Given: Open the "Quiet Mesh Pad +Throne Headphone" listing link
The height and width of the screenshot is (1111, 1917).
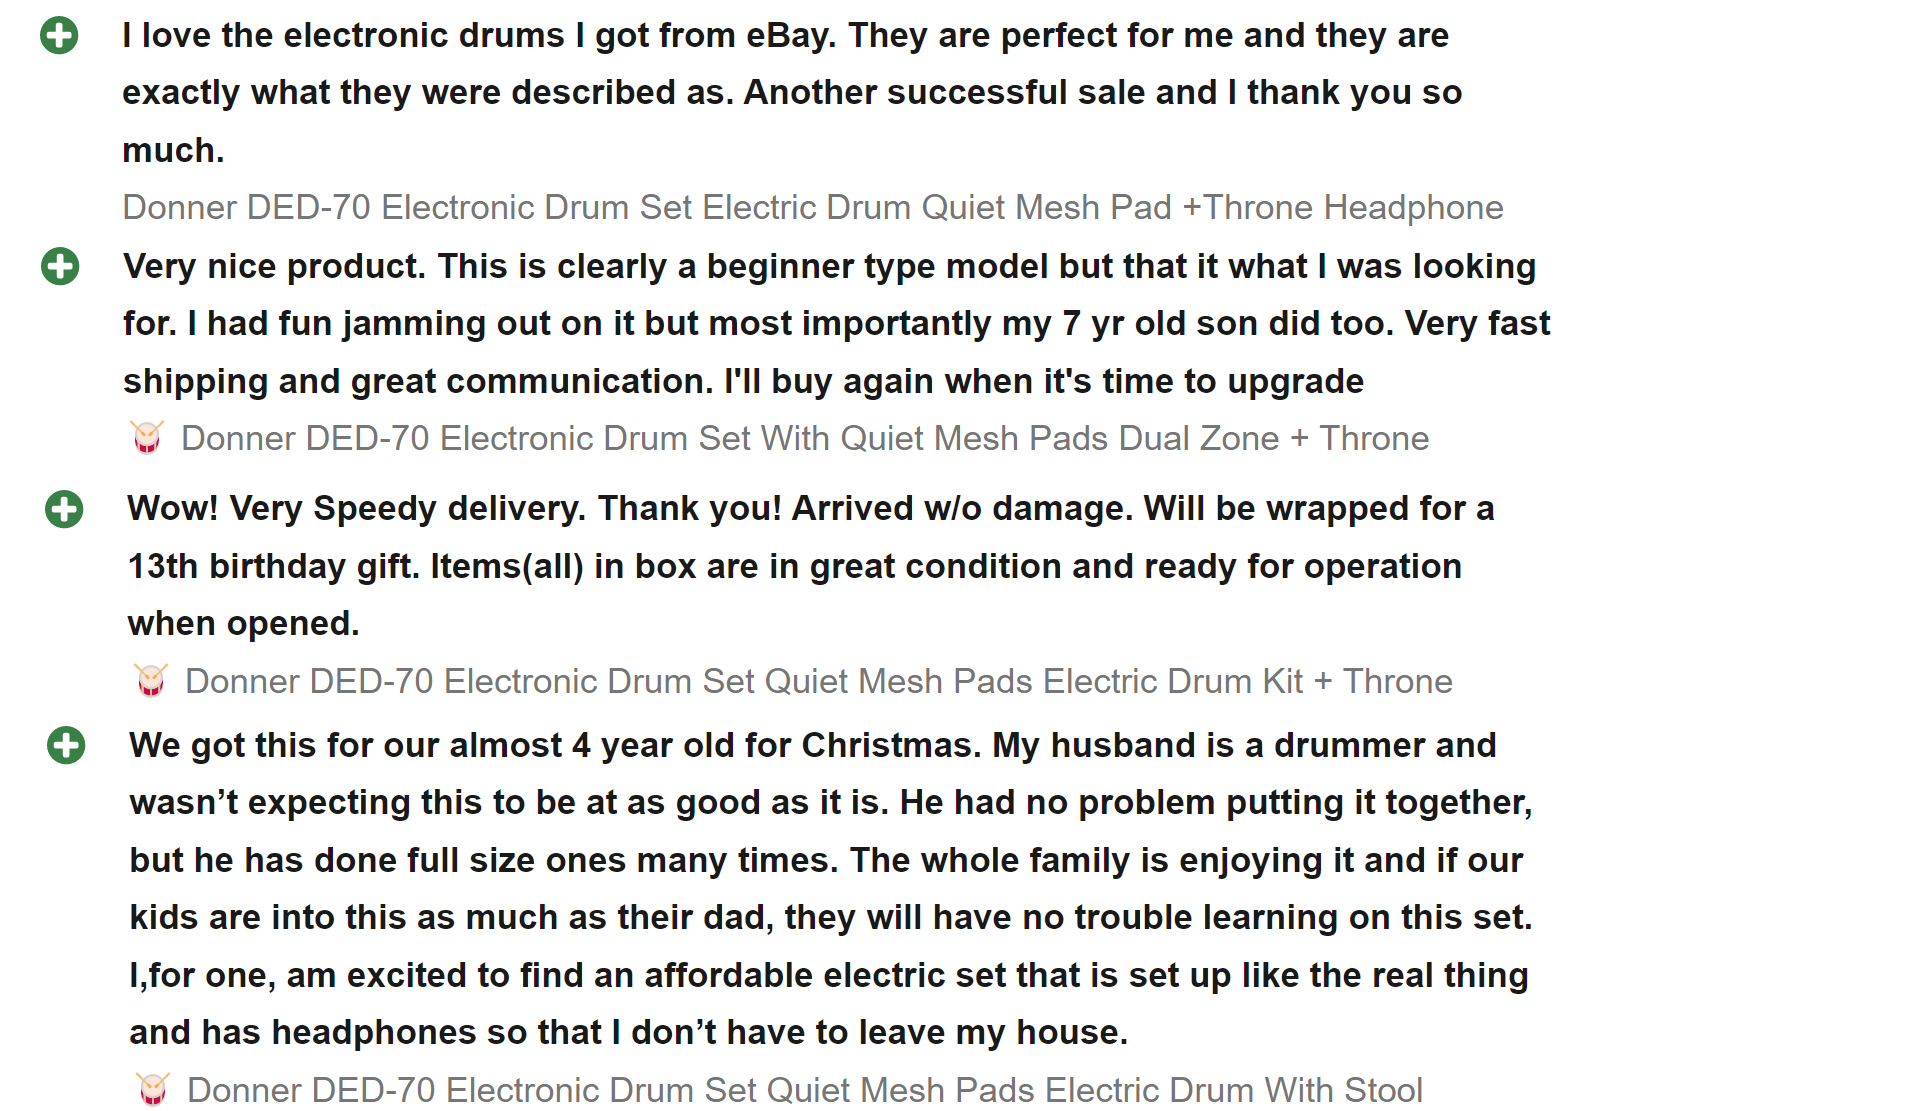Looking at the screenshot, I should pyautogui.click(x=812, y=207).
